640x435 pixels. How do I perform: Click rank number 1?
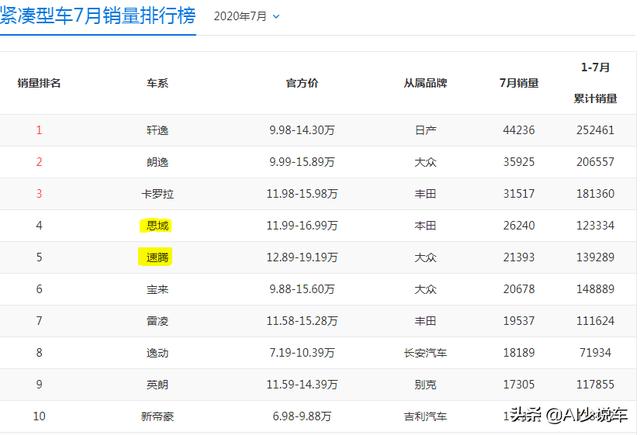39,130
